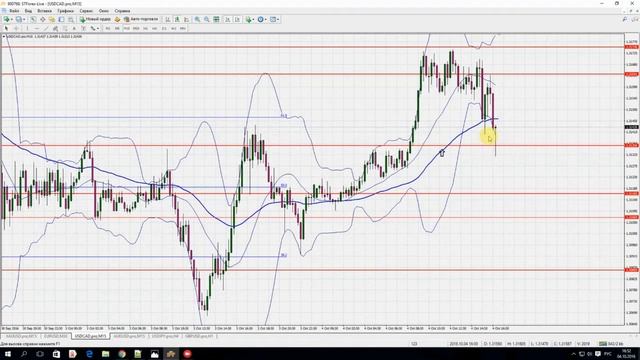Image resolution: width=640 pixels, height=360 pixels.
Task: Switch chart to line chart view
Action: 187,19
